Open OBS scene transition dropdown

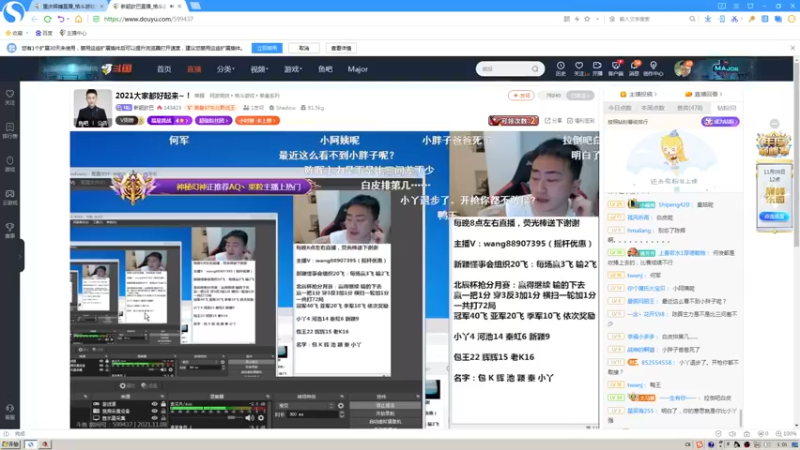pyautogui.click(x=305, y=406)
